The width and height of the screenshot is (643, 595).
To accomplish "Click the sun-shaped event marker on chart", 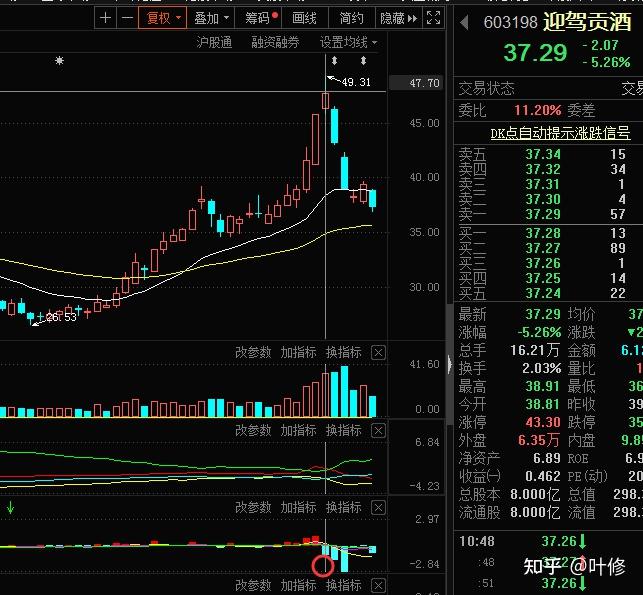I will tap(59, 61).
